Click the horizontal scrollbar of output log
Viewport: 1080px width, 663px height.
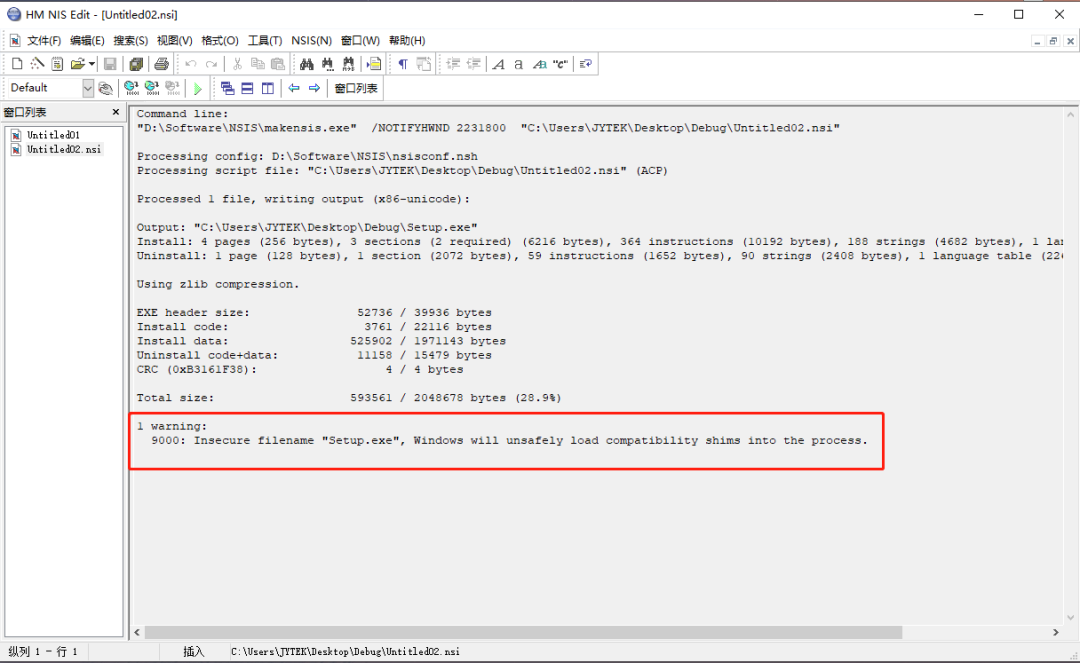pos(520,632)
